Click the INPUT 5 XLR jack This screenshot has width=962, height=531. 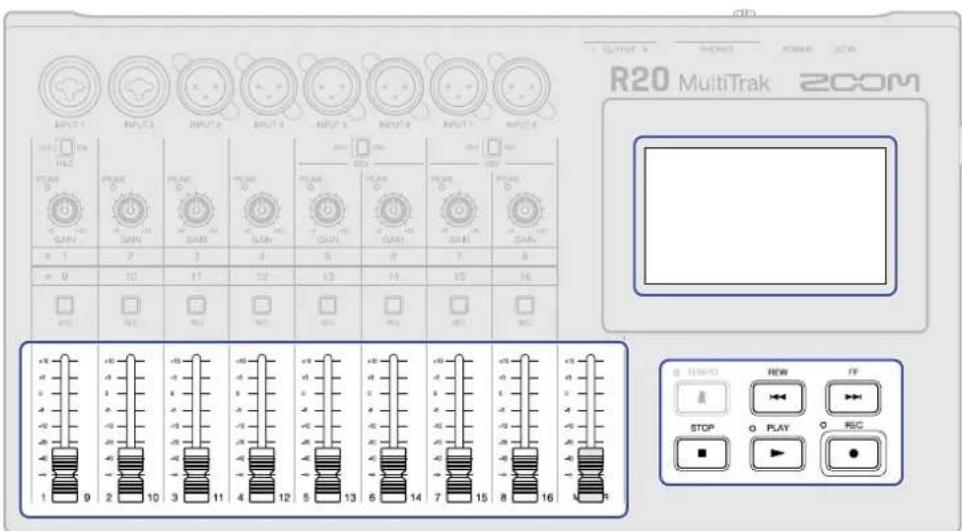tap(331, 86)
